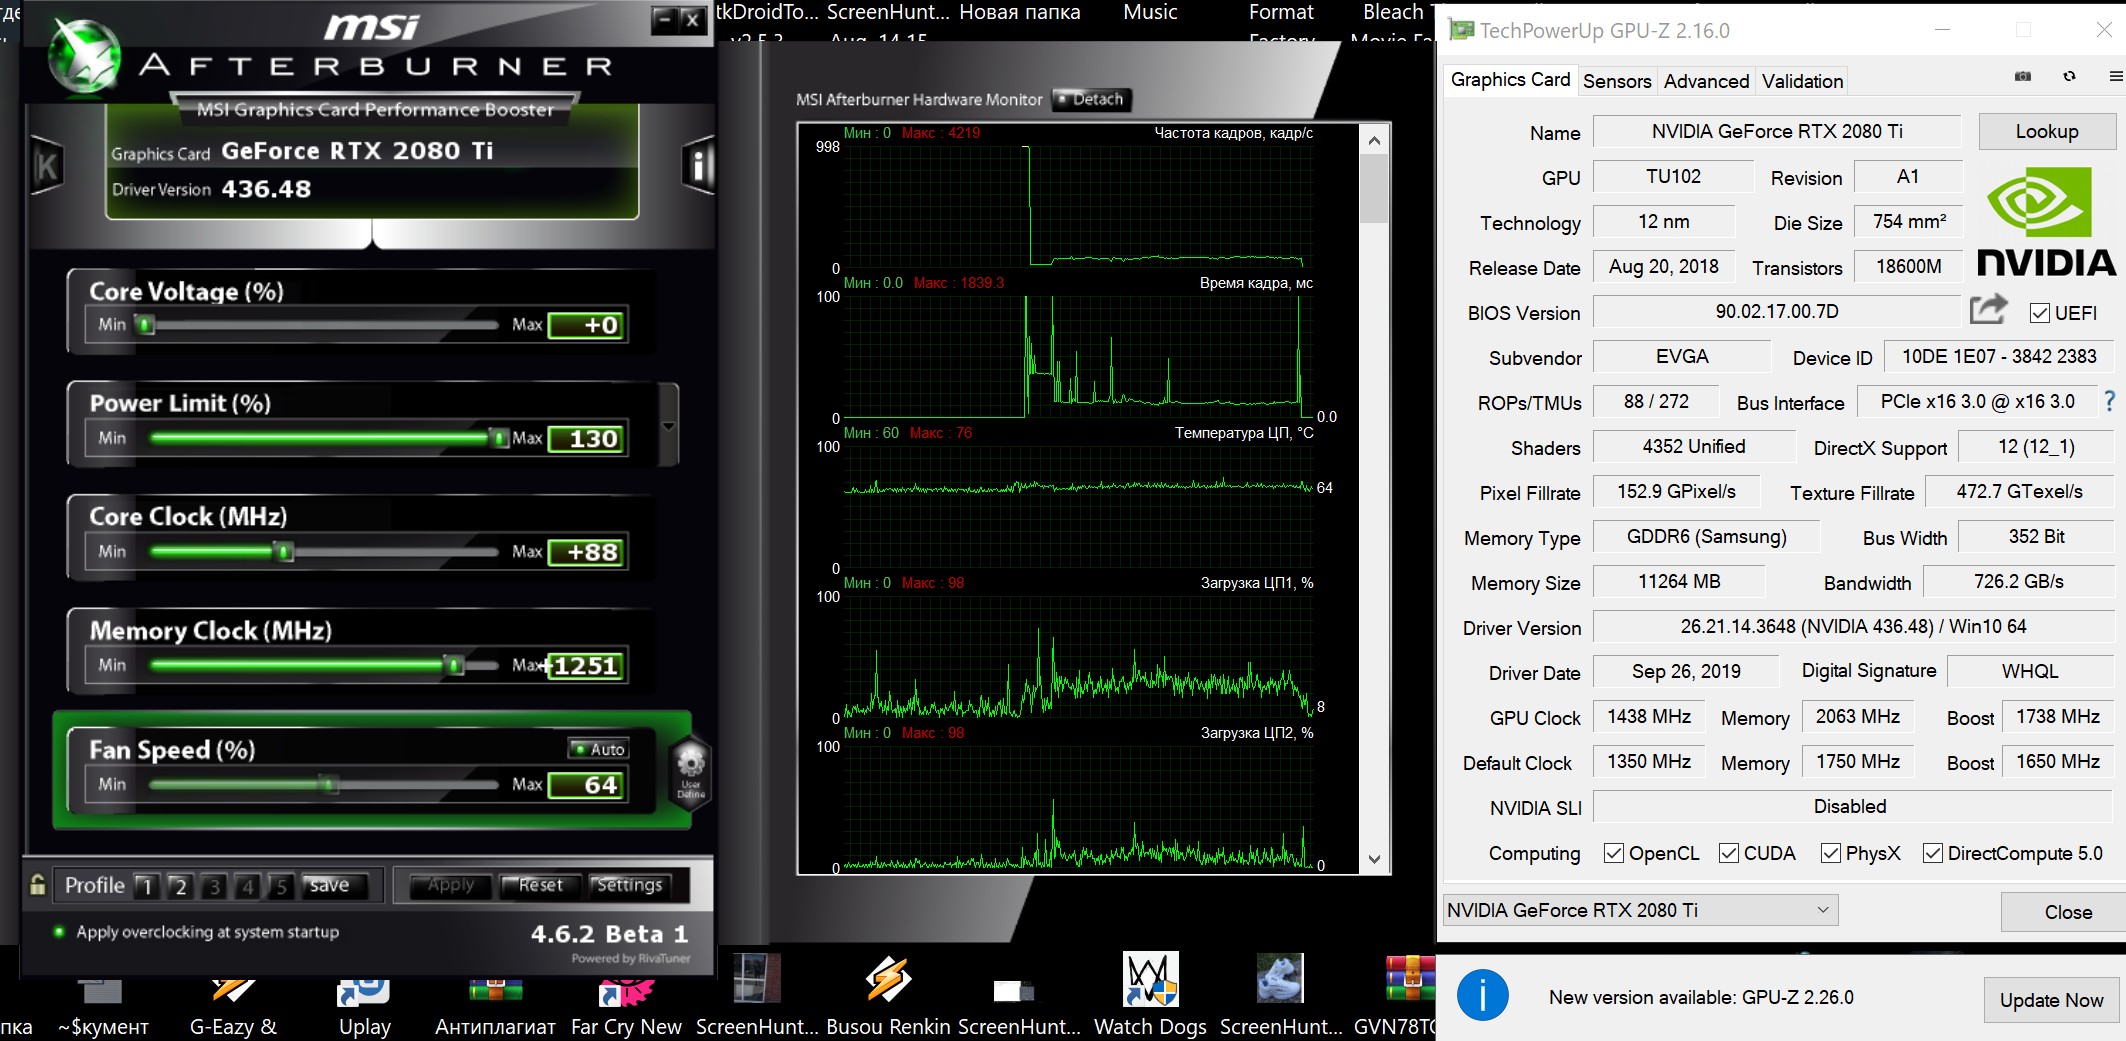Click the profile lock icon
This screenshot has height=1041, width=2126.
click(37, 885)
